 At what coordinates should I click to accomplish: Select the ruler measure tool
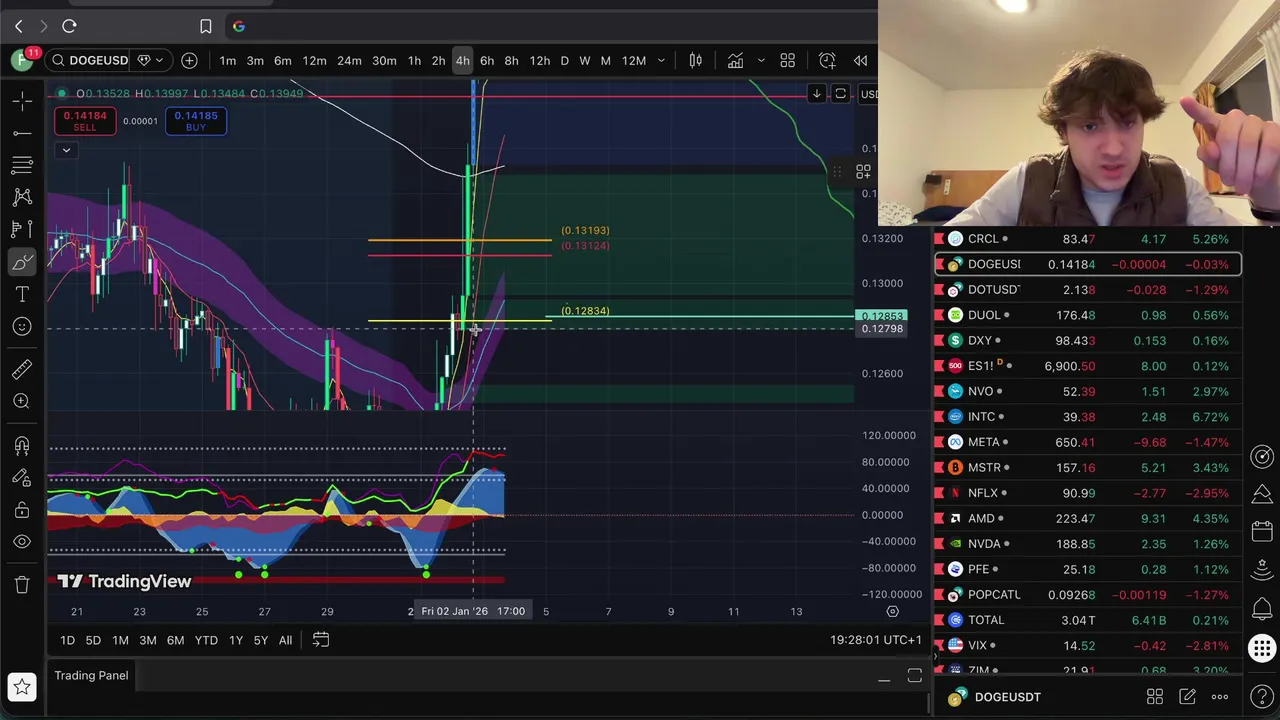[x=22, y=369]
